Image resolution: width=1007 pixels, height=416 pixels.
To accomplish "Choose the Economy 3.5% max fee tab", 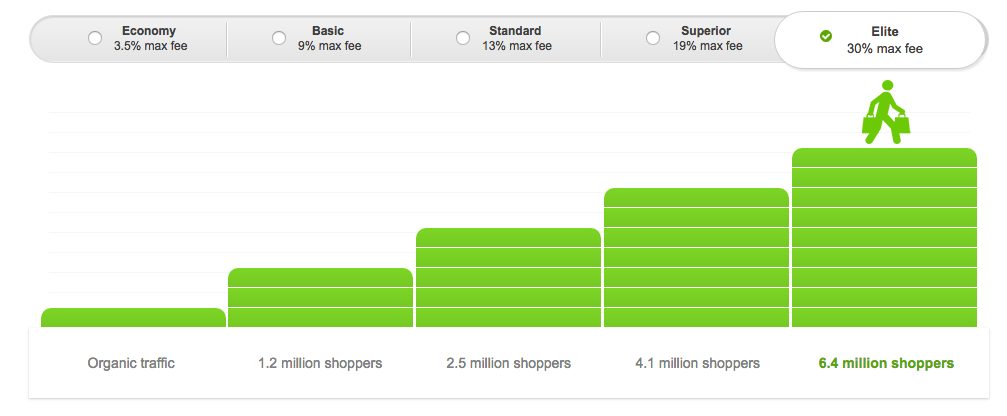I will (x=150, y=38).
